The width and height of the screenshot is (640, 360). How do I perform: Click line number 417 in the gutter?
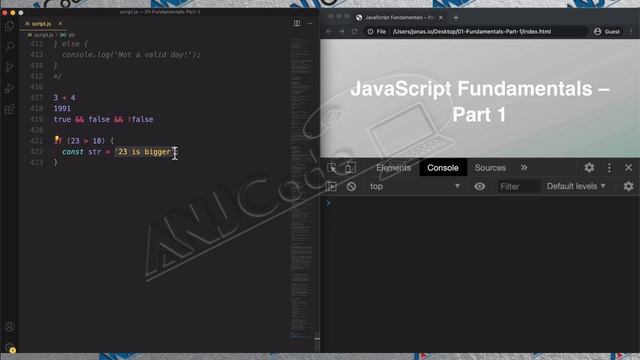point(36,98)
